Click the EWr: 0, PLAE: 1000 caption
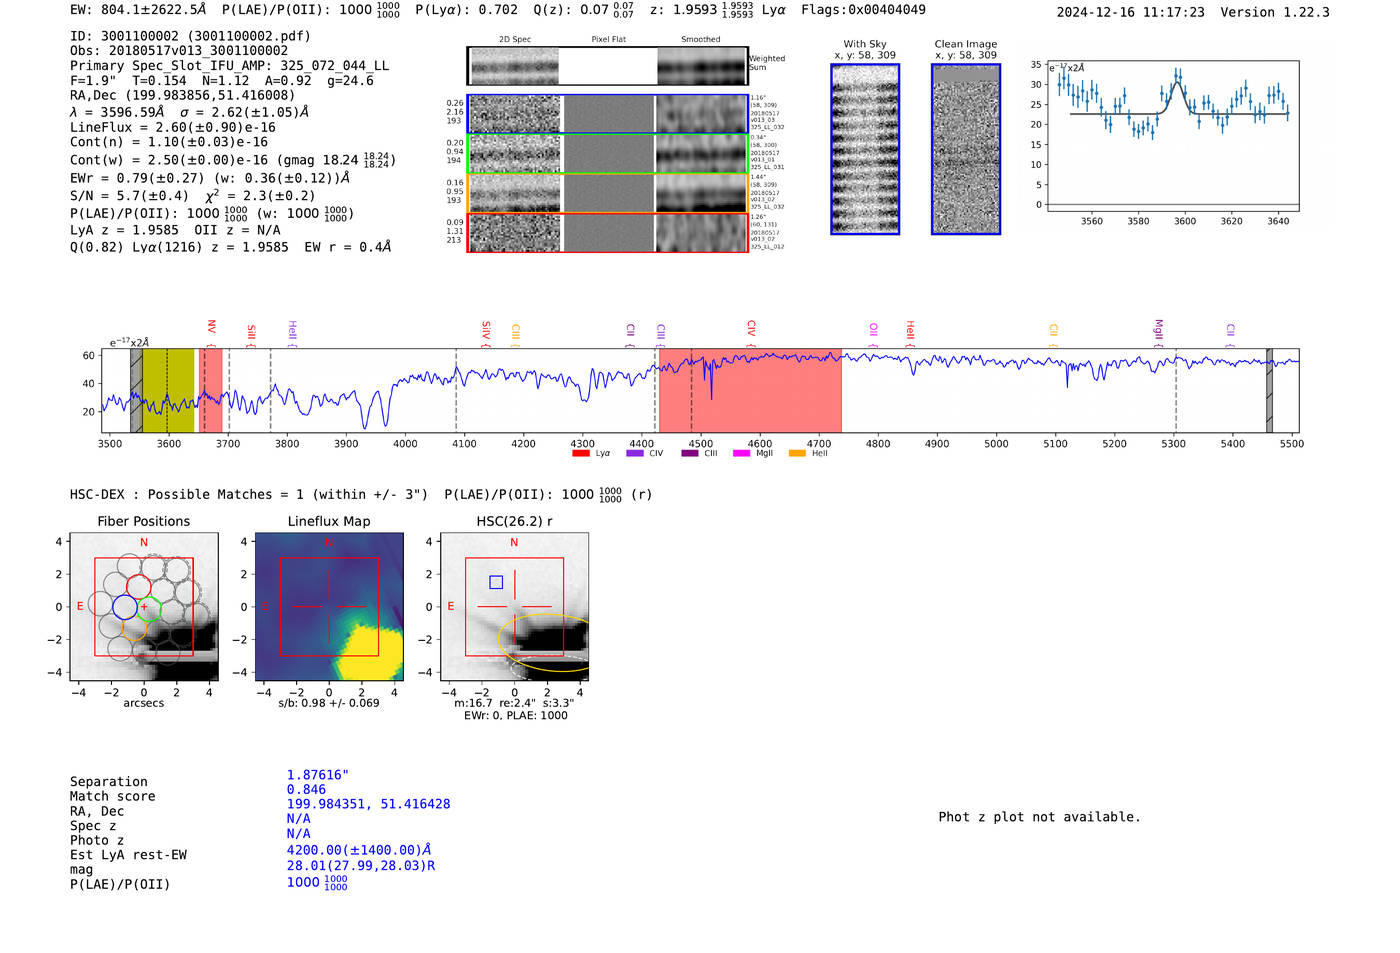This screenshot has height=953, width=1400. click(515, 715)
